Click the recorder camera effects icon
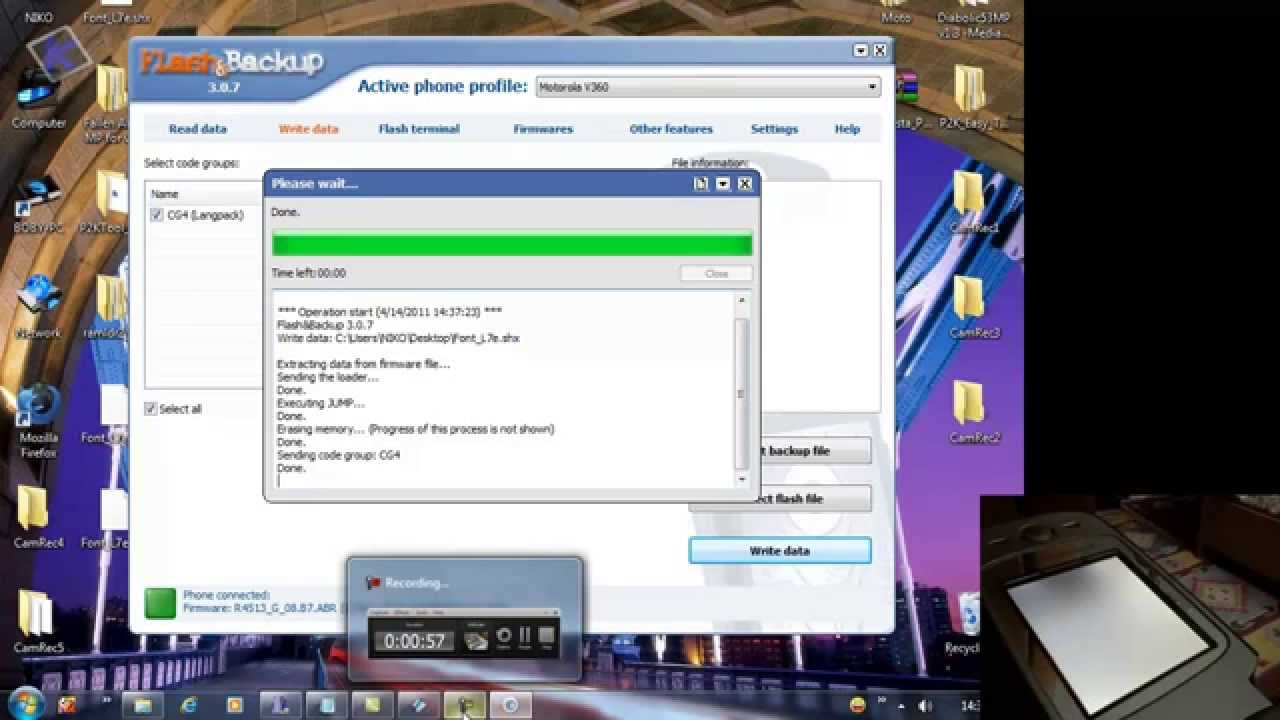 tap(476, 639)
